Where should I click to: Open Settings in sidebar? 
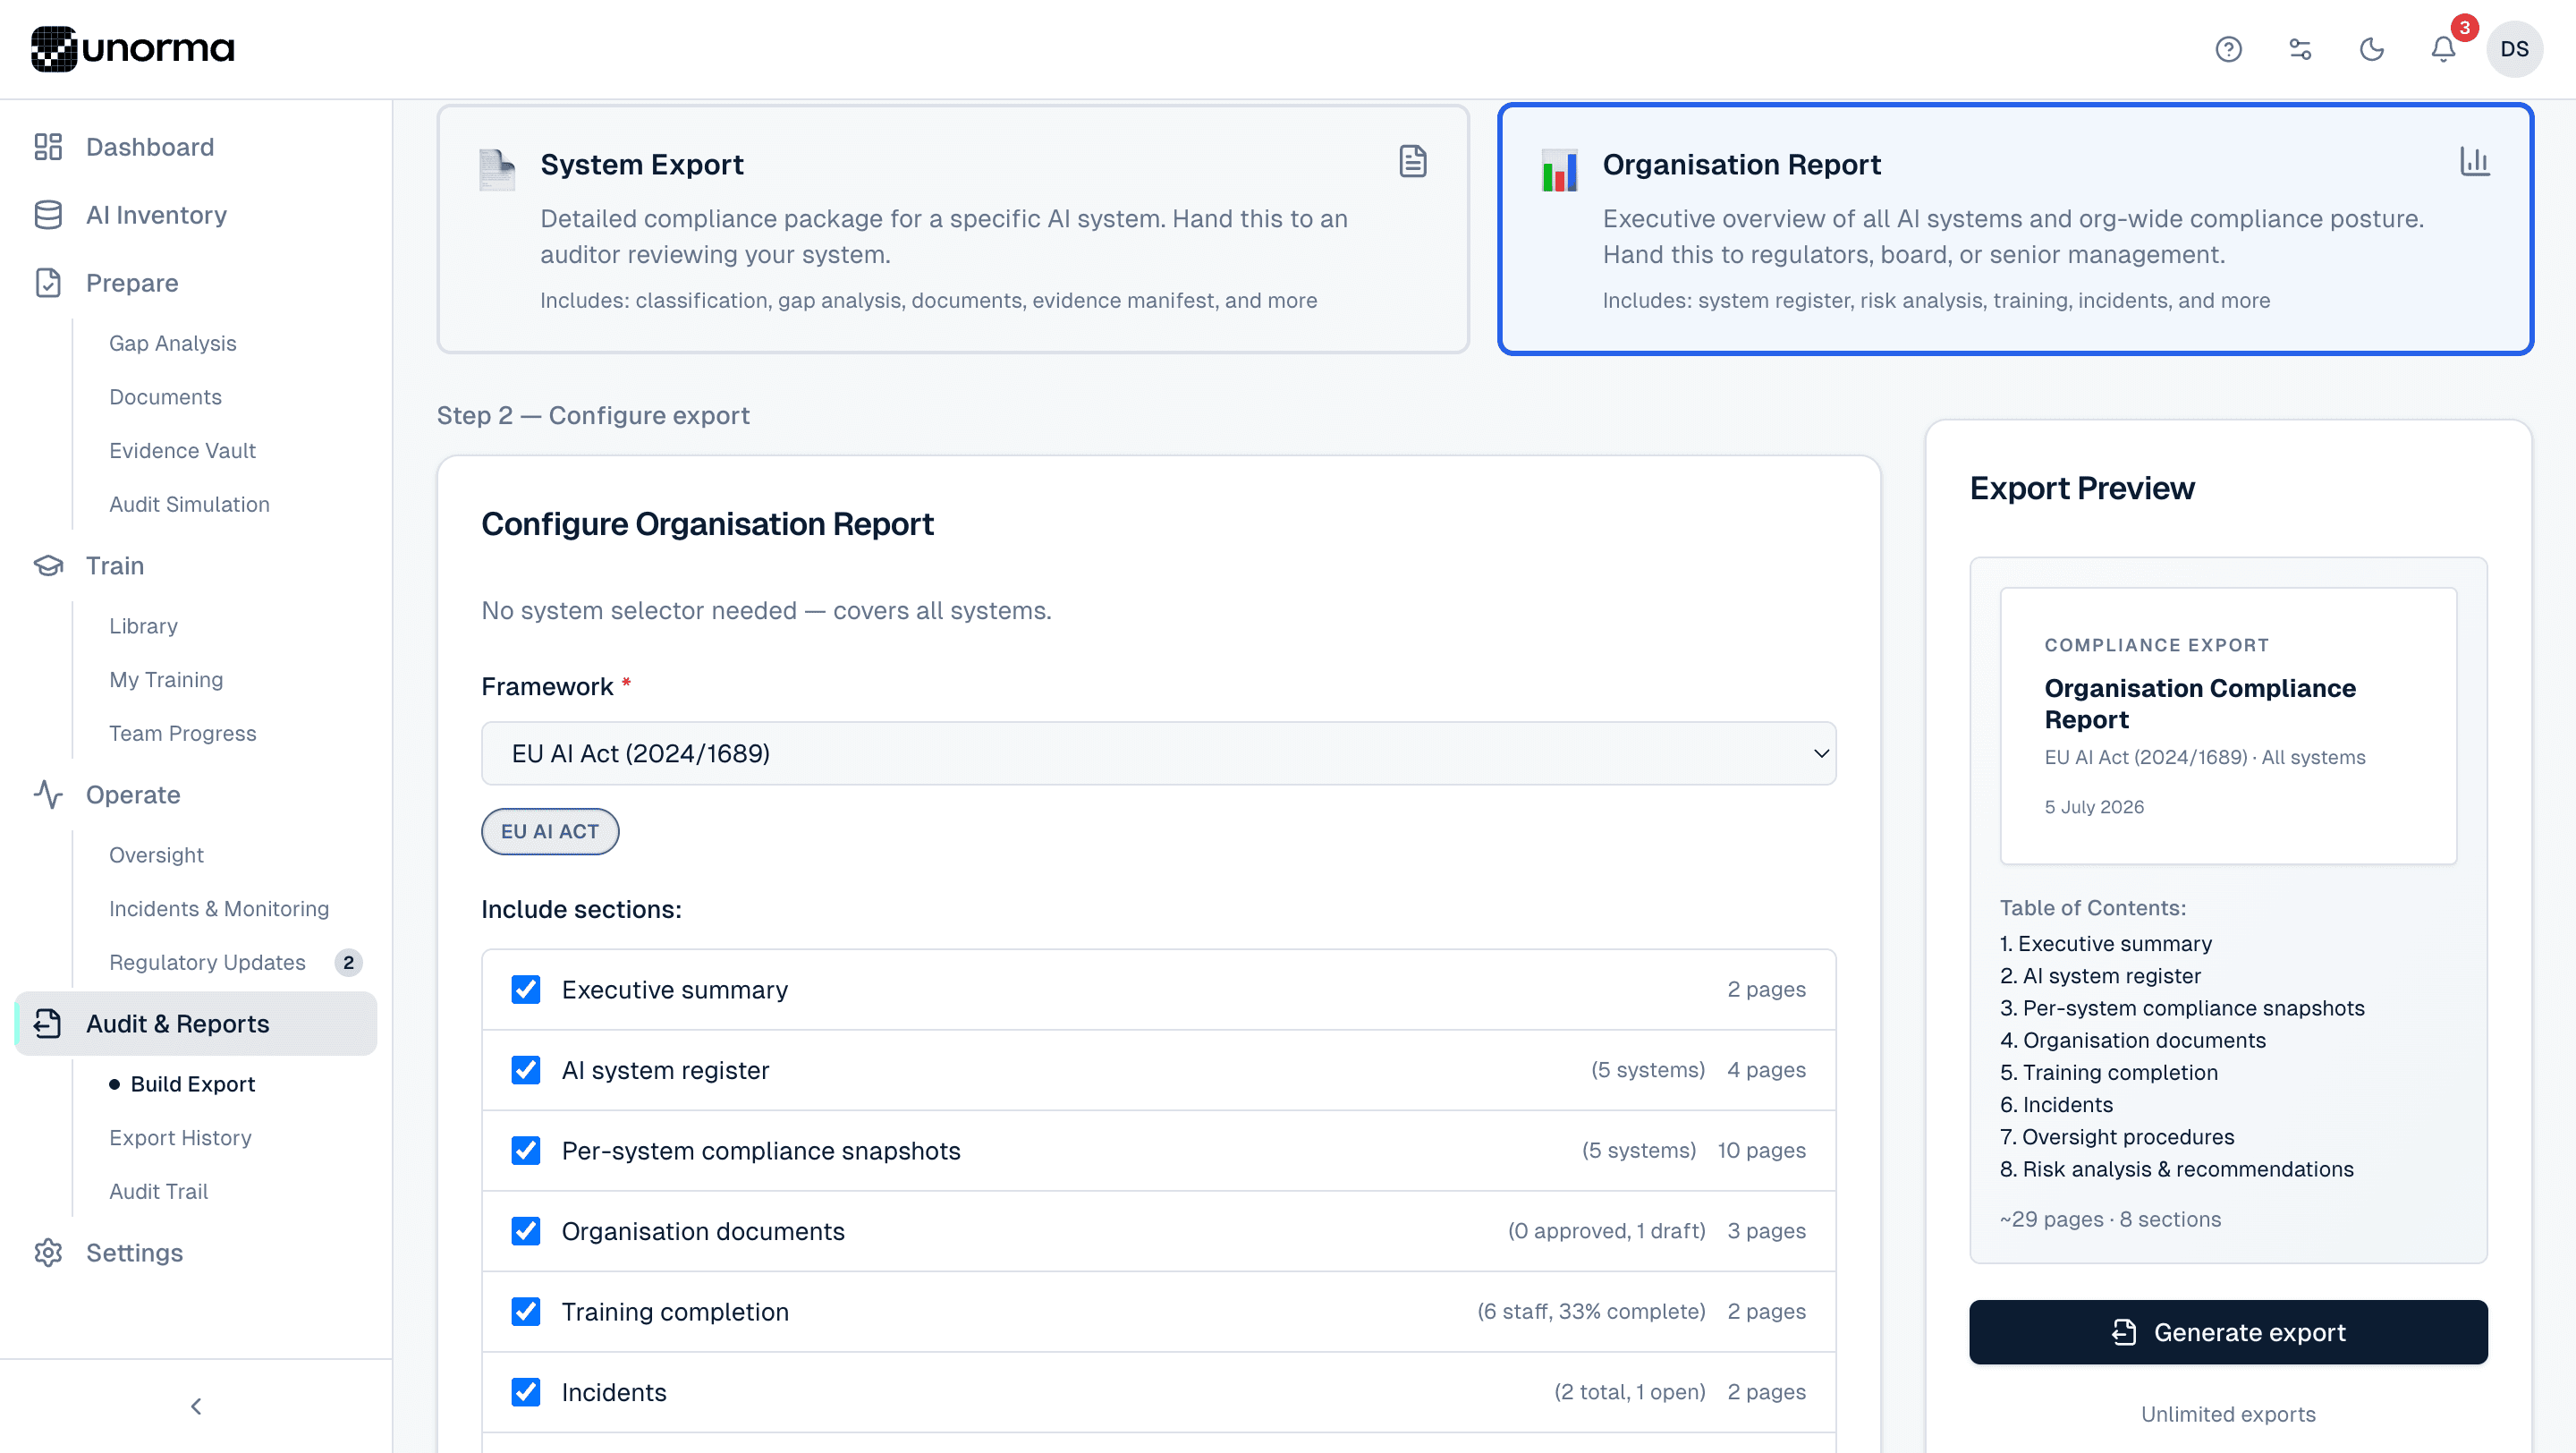tap(134, 1253)
